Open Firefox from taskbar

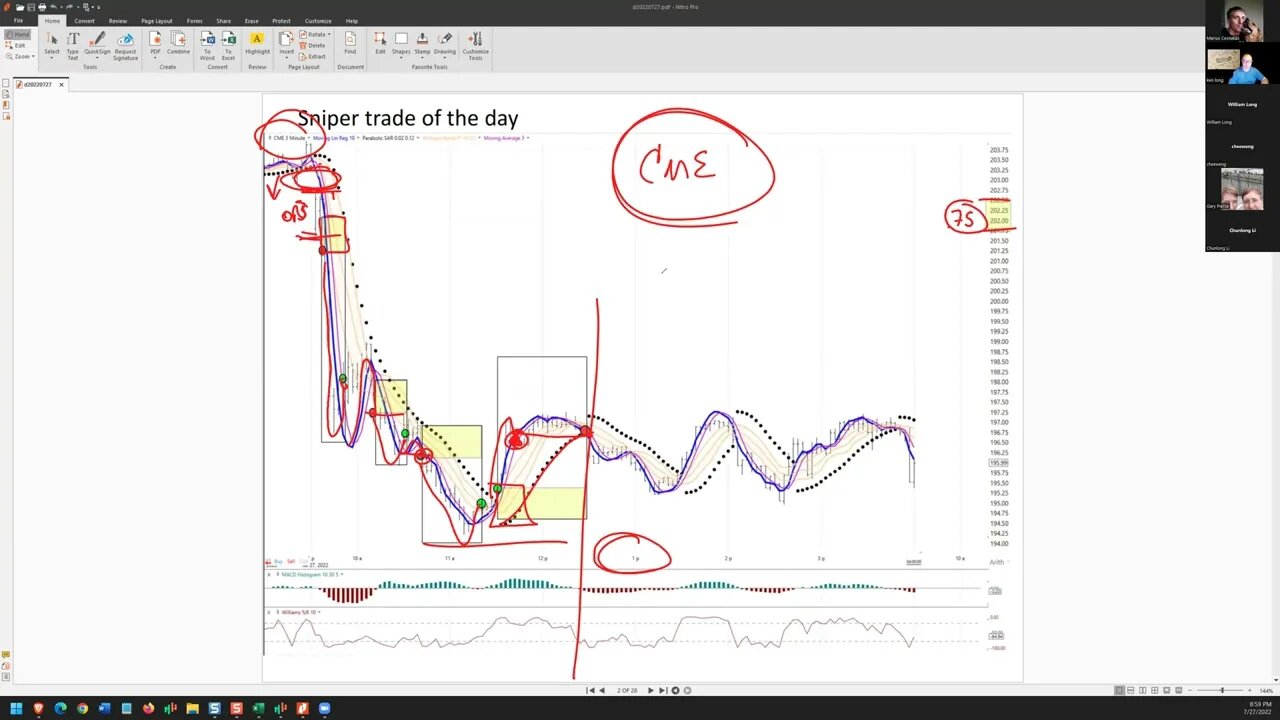point(148,708)
